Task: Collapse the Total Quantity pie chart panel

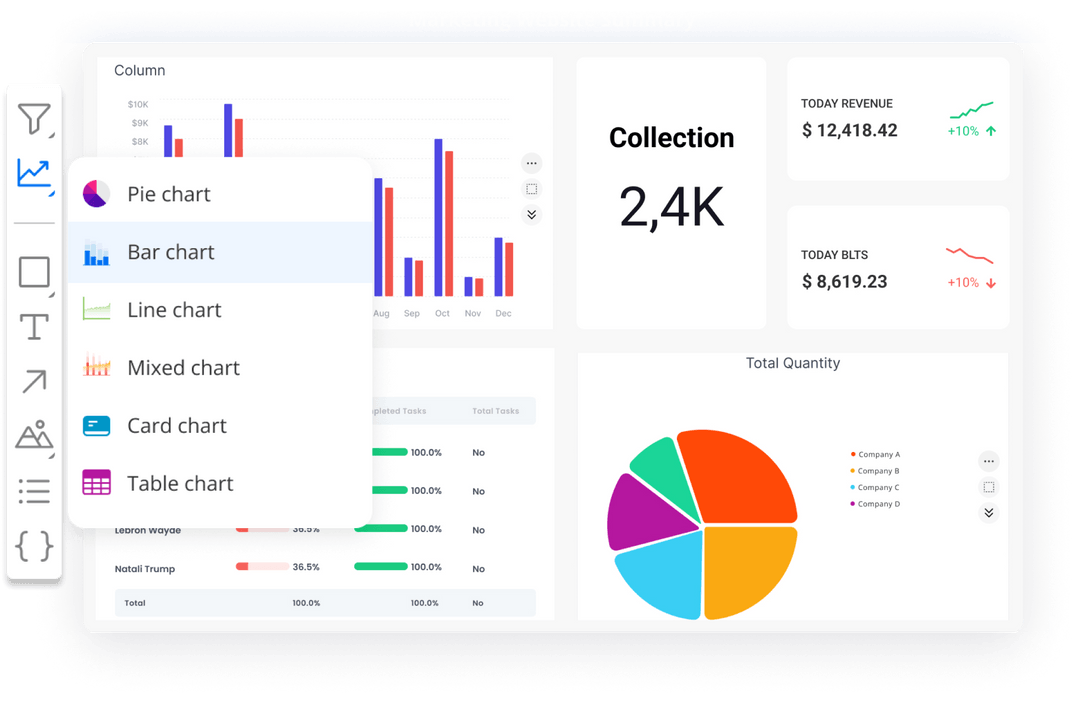Action: click(989, 513)
